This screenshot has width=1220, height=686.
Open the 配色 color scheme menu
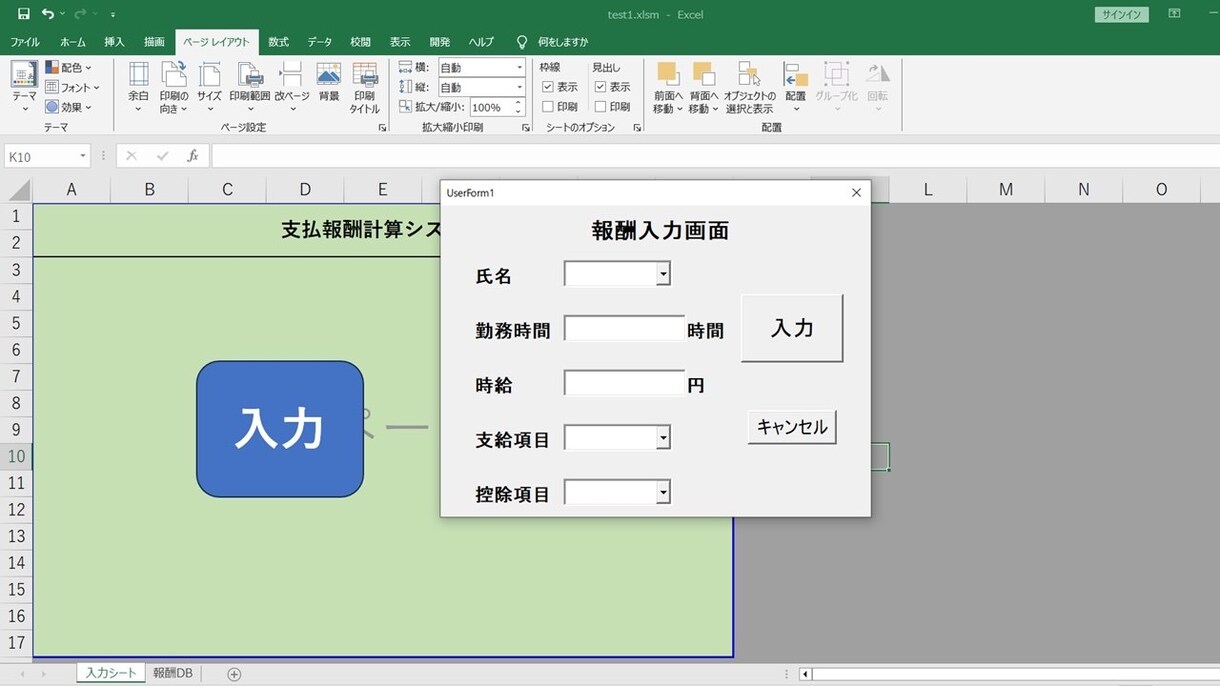(69, 68)
